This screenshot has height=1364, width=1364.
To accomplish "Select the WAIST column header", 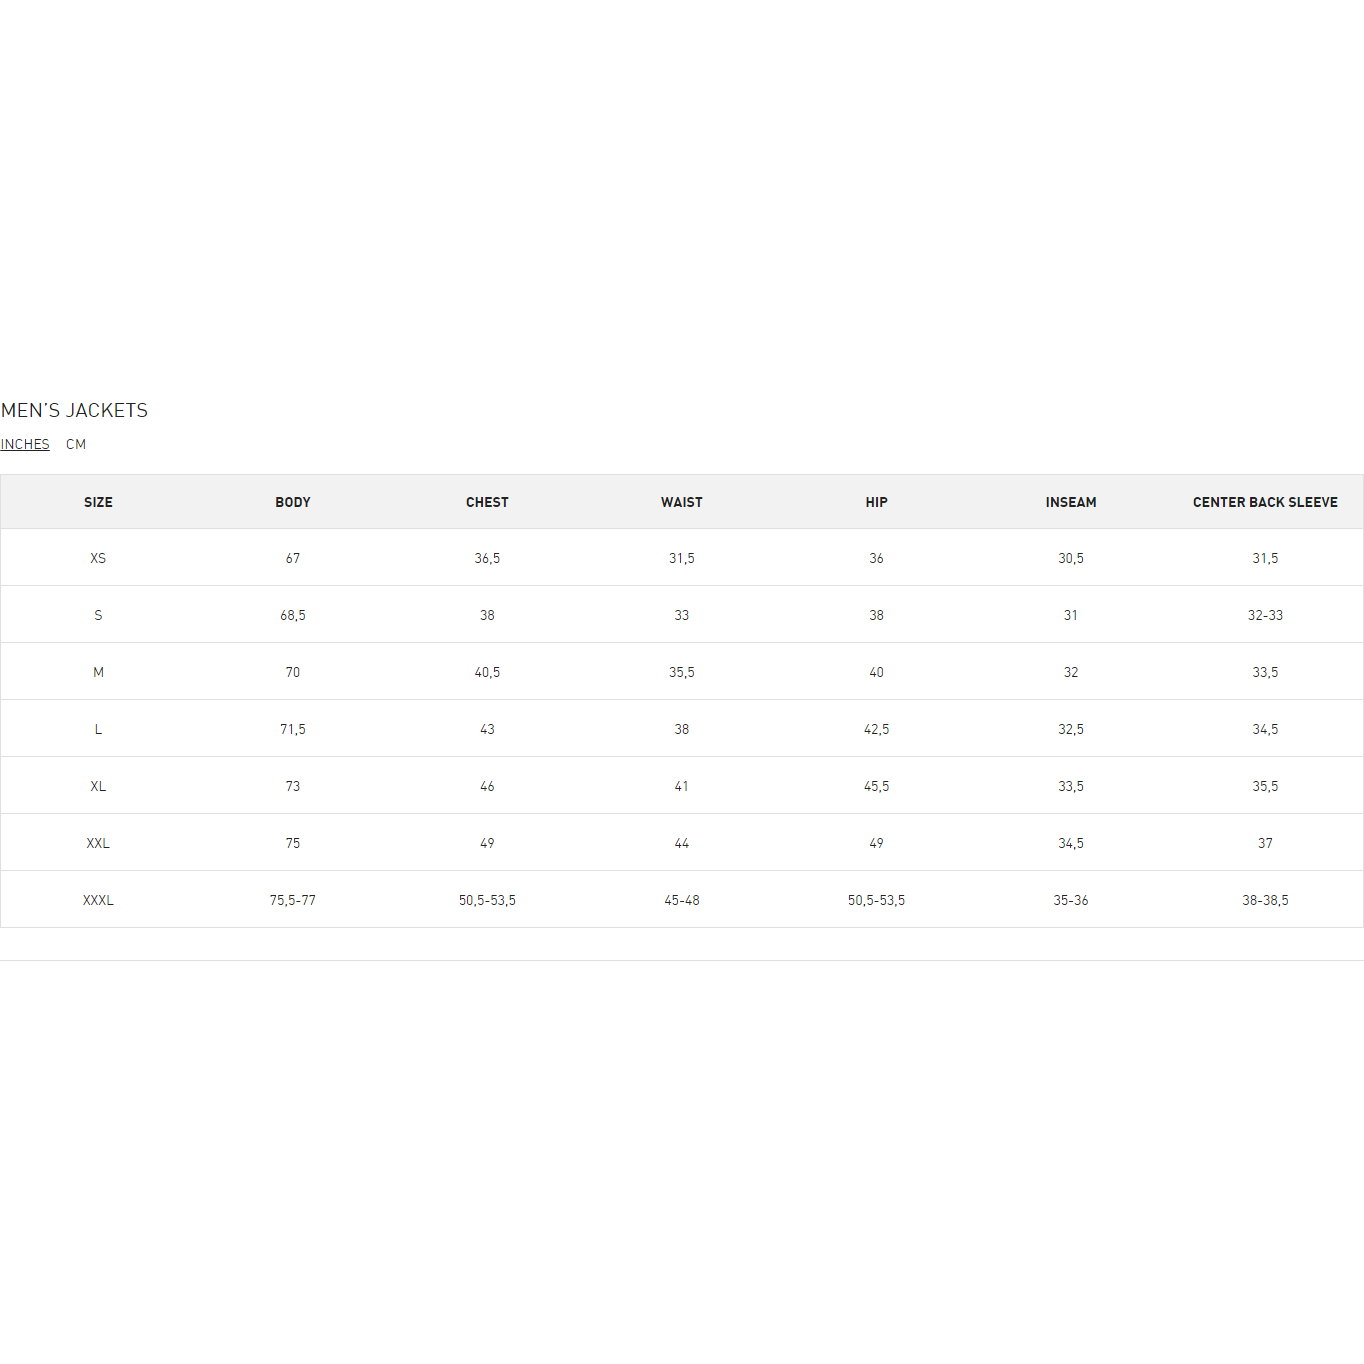I will (682, 502).
